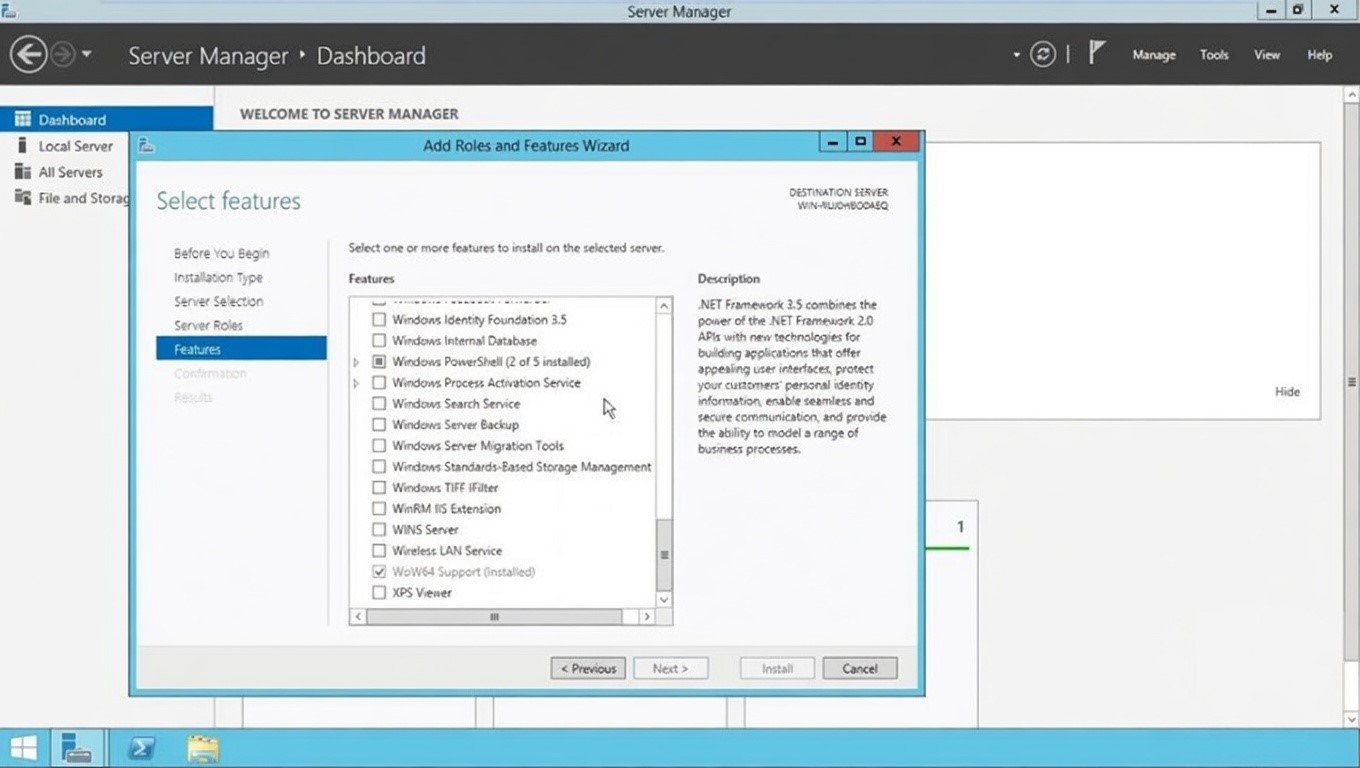
Task: Open the navigation history dropdown arrow
Action: (86, 54)
